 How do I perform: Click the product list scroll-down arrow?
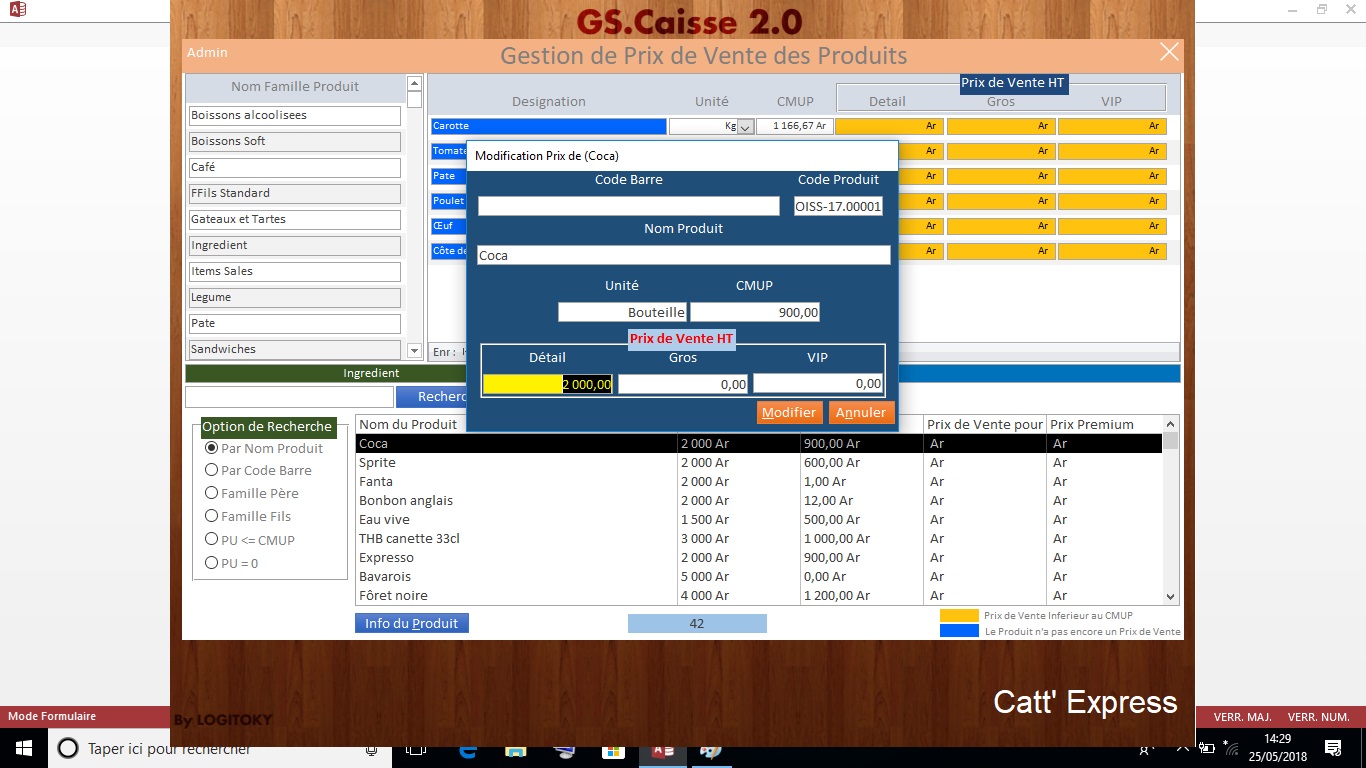point(1170,597)
